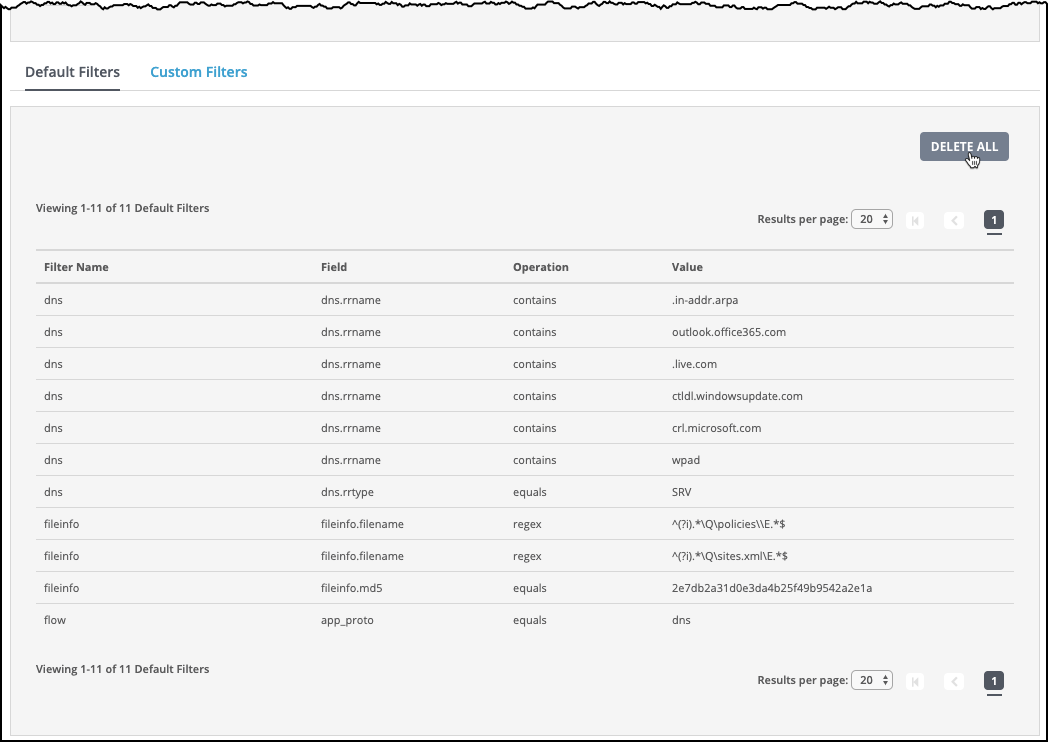Select the crl.microsoft.com value
The image size is (1048, 742).
716,428
